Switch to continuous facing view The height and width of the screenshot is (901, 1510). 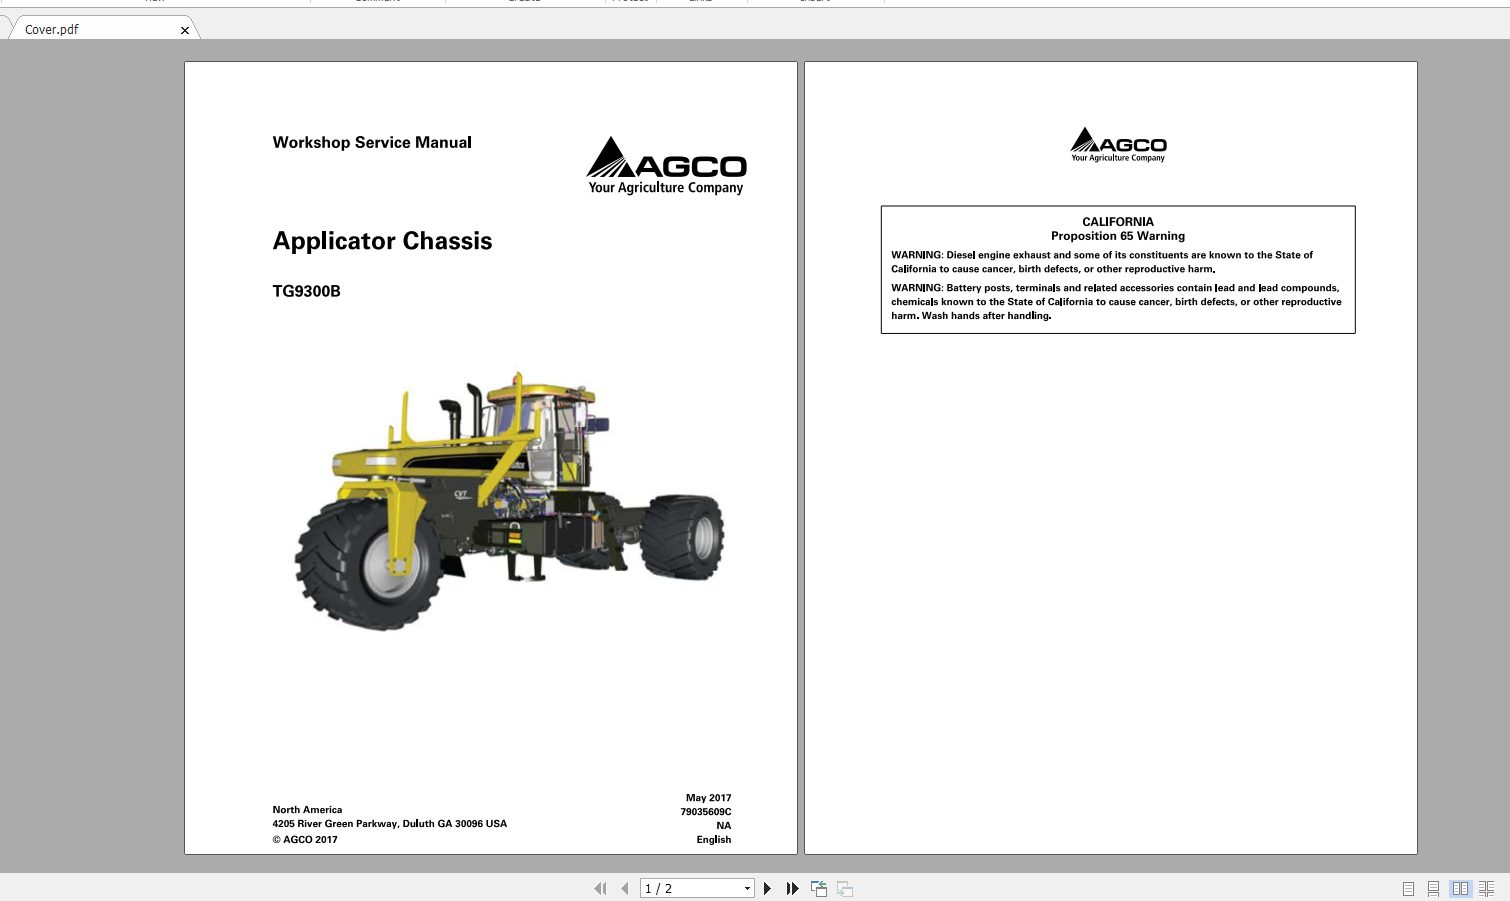click(x=1486, y=888)
